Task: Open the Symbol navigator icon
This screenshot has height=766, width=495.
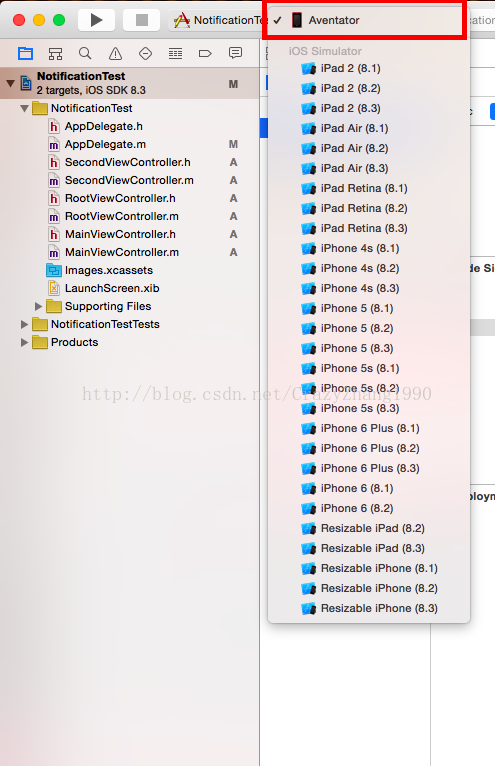Action: click(55, 53)
